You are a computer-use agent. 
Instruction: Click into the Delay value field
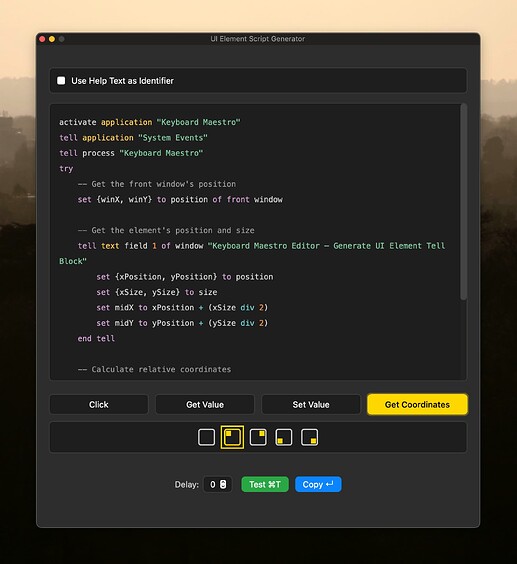point(217,484)
